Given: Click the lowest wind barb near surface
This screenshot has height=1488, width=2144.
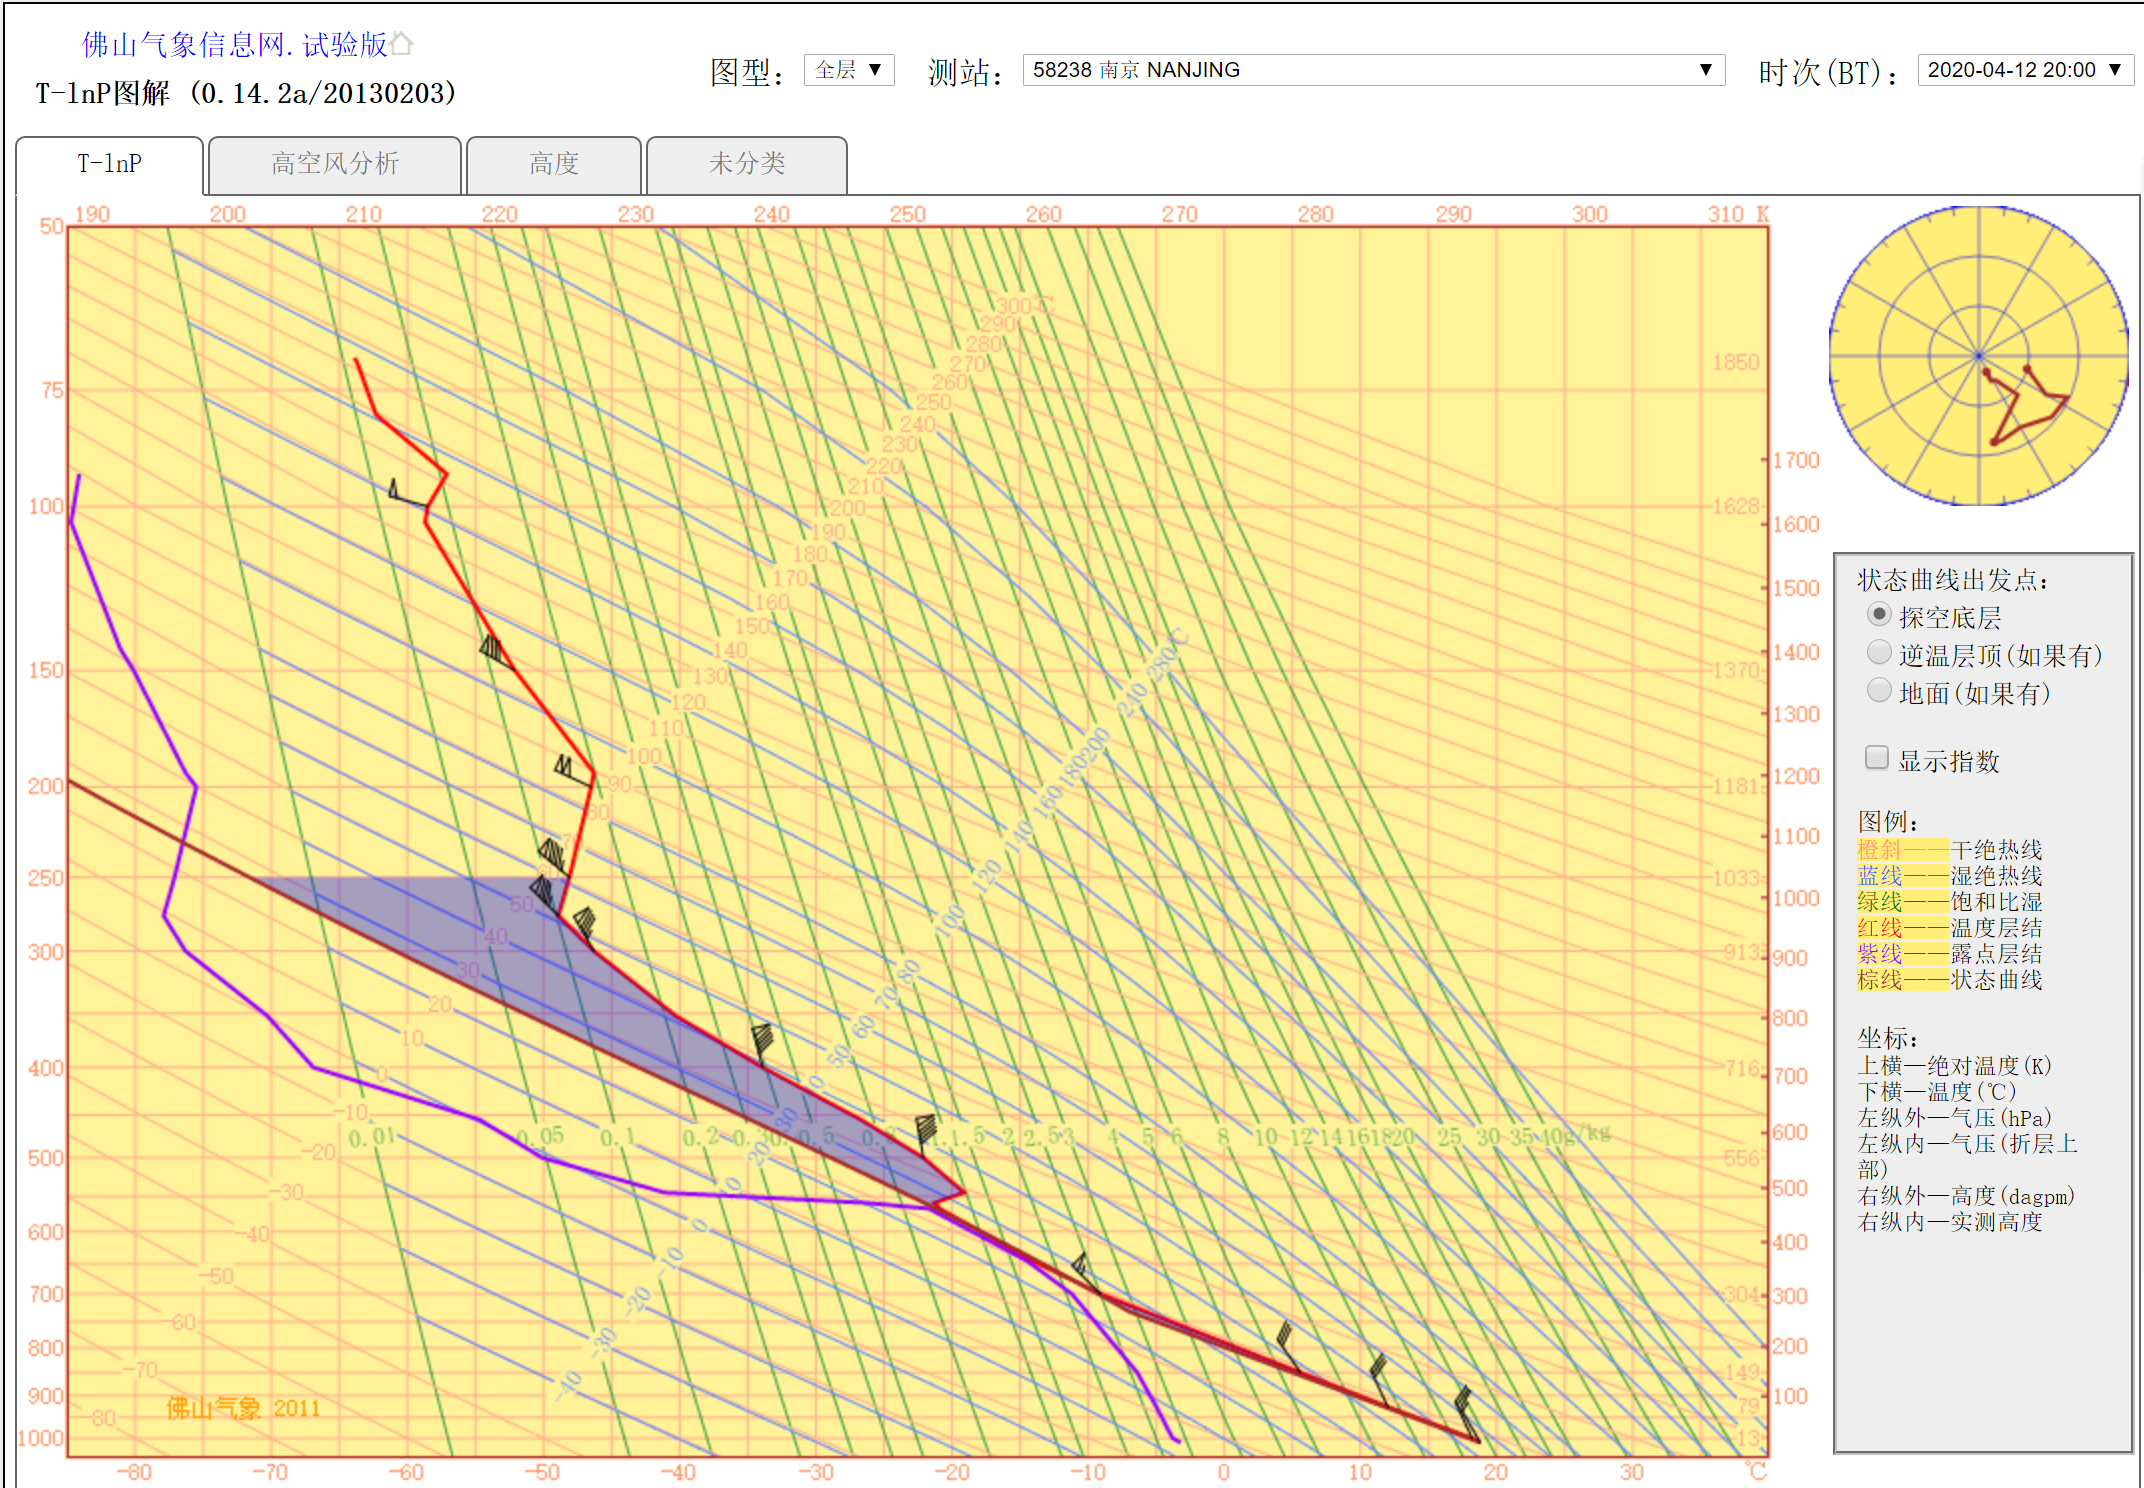Looking at the screenshot, I should coord(1467,1410).
